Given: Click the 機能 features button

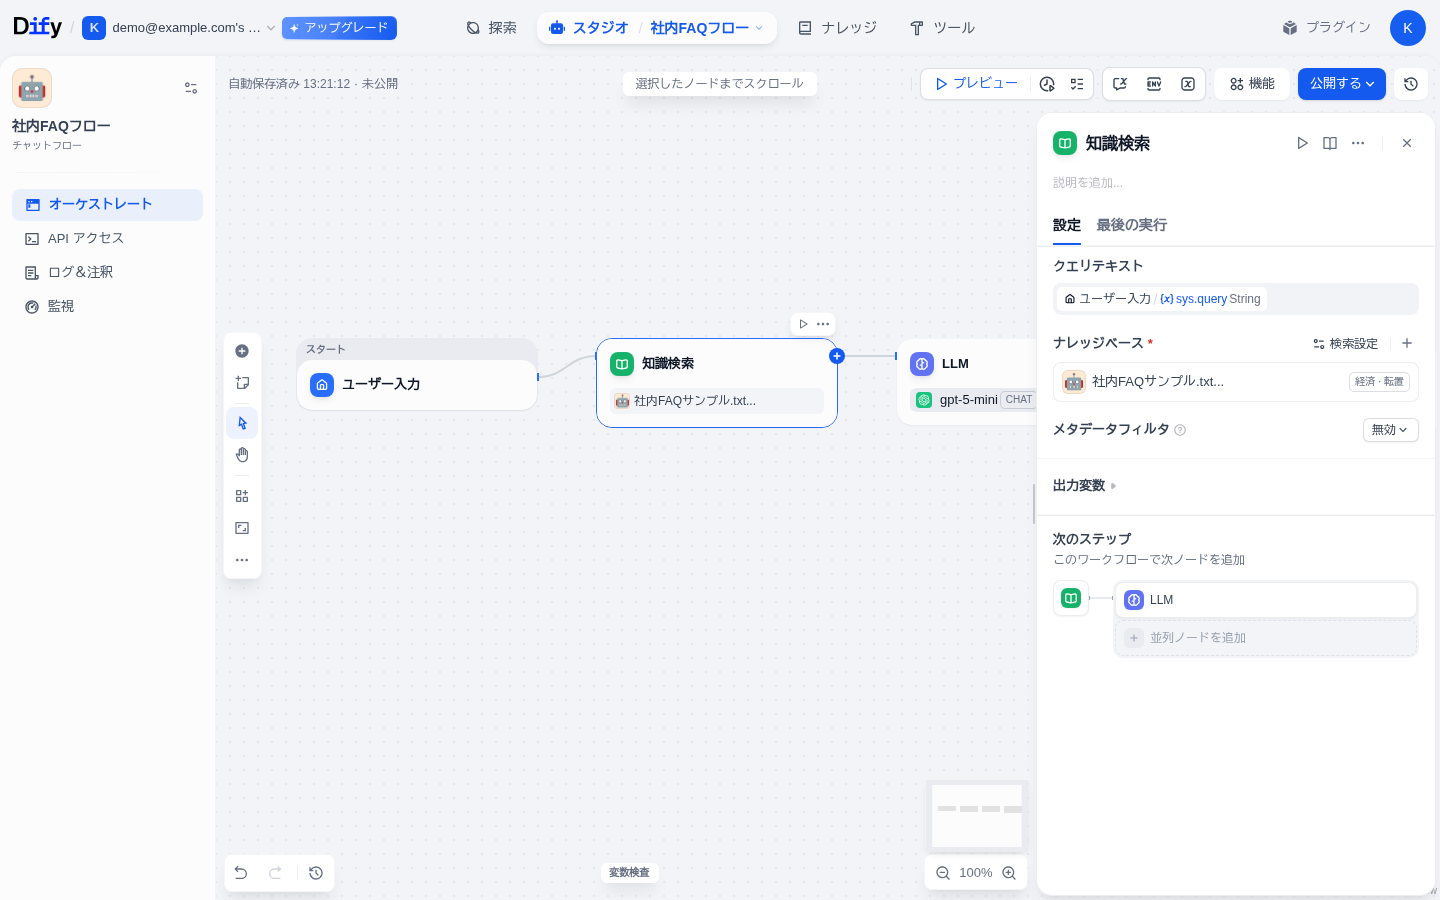Looking at the screenshot, I should coord(1252,84).
